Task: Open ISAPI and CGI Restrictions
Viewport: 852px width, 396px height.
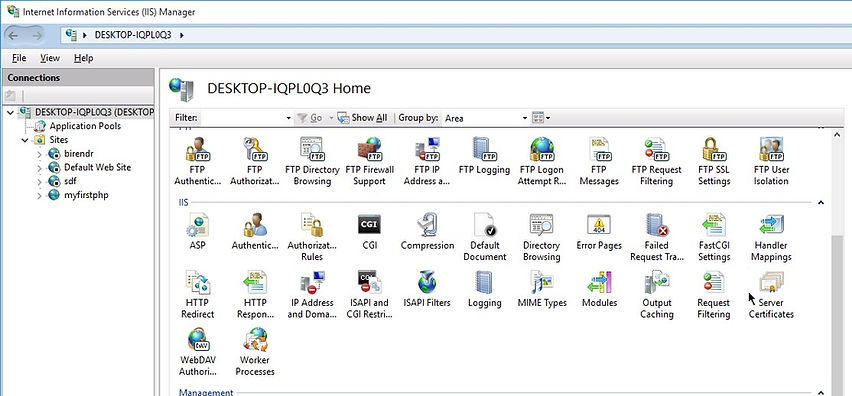Action: pyautogui.click(x=369, y=294)
